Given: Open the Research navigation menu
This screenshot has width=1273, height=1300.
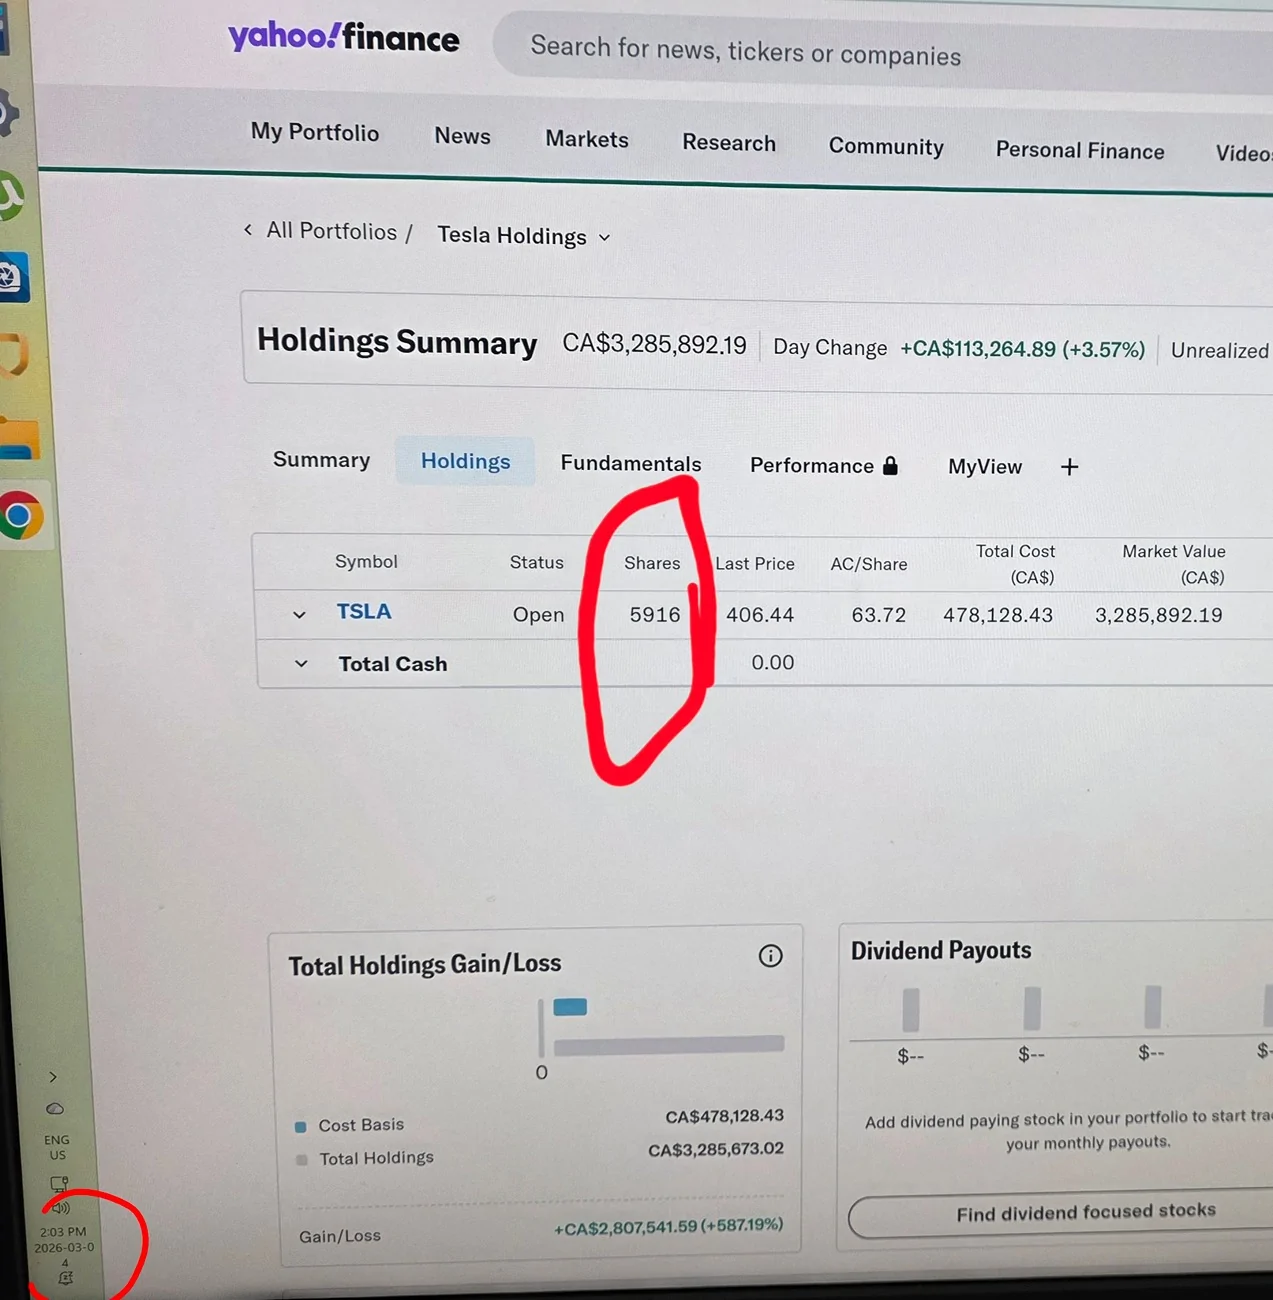Looking at the screenshot, I should click(x=729, y=143).
